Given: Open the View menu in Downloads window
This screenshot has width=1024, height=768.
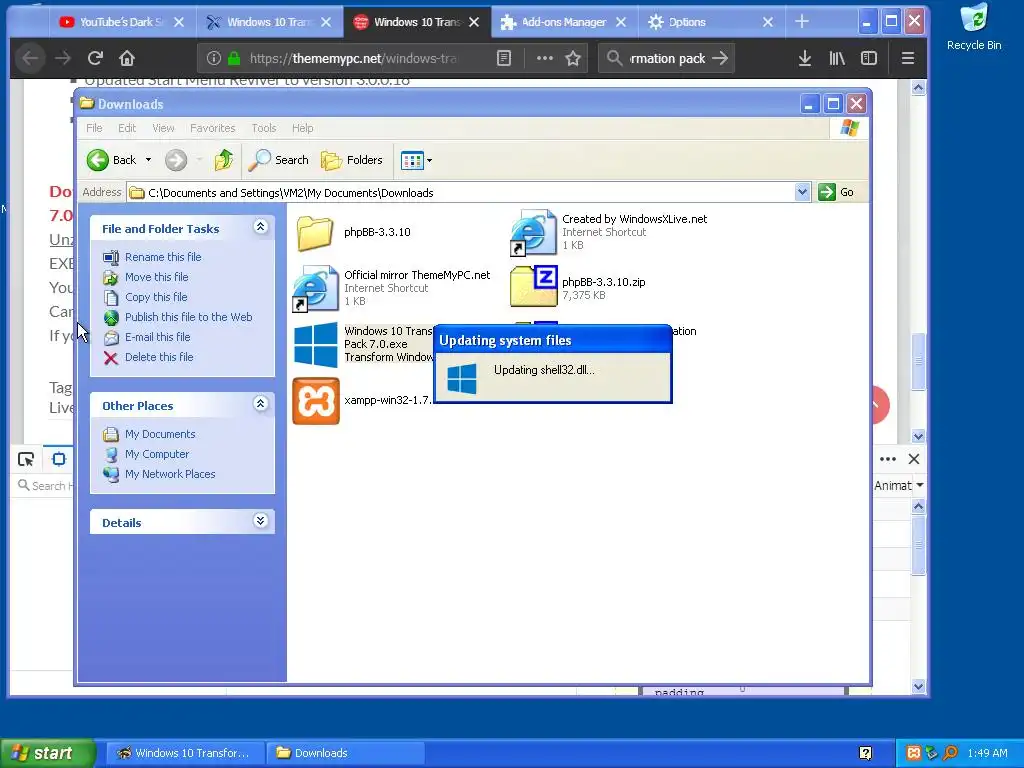Looking at the screenshot, I should point(163,128).
